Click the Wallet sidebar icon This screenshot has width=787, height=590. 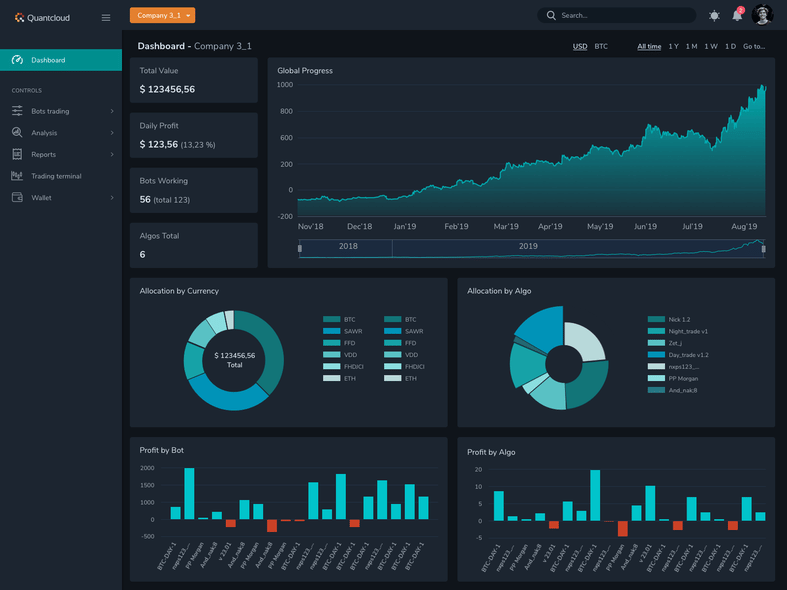17,198
